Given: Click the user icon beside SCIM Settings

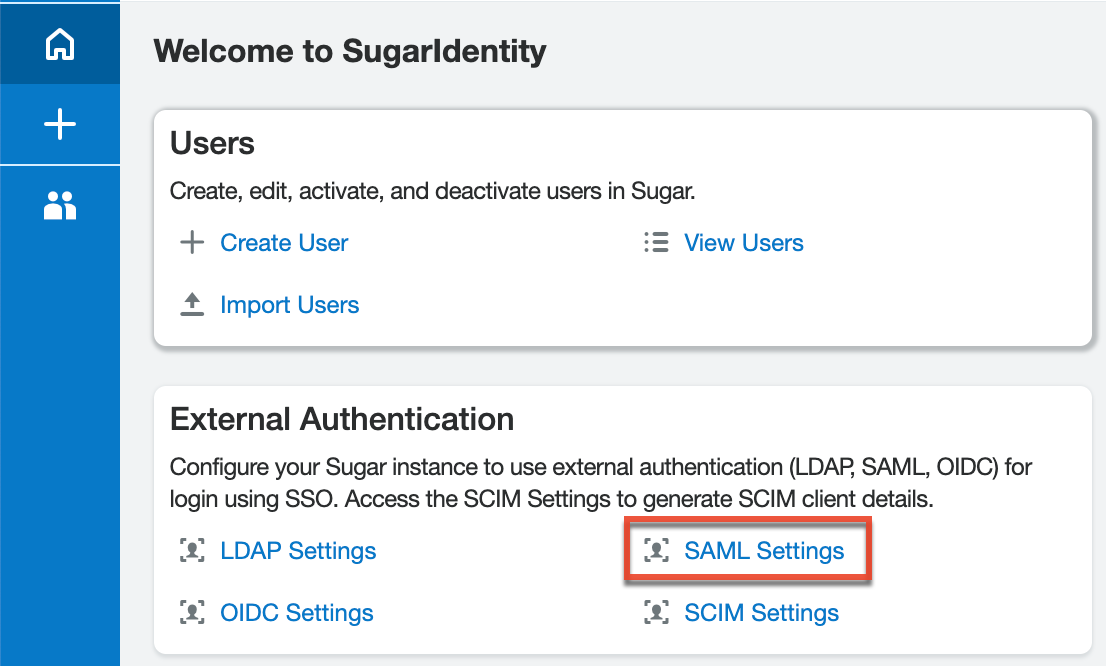Looking at the screenshot, I should 657,612.
